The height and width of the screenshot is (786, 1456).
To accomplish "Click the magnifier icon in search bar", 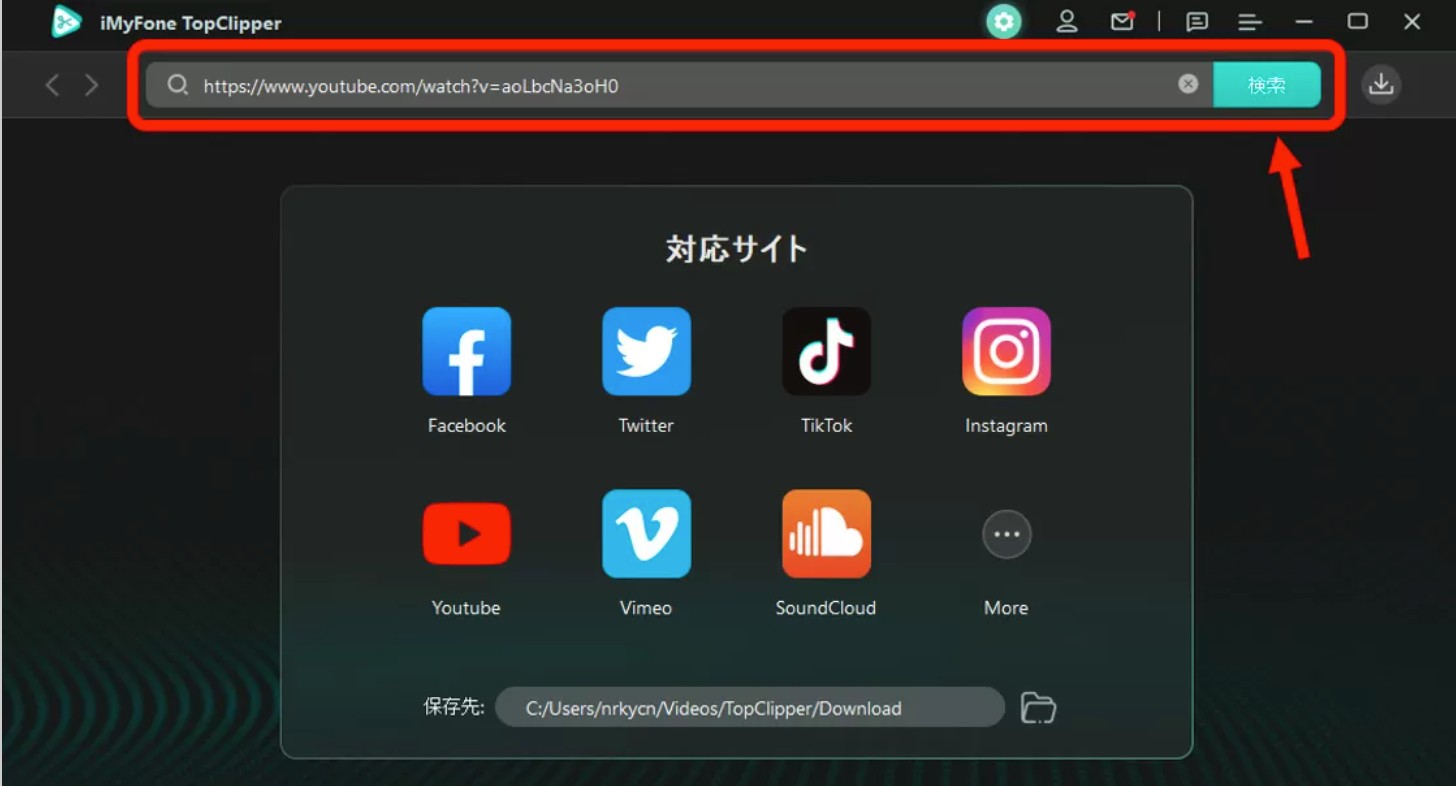I will (177, 85).
